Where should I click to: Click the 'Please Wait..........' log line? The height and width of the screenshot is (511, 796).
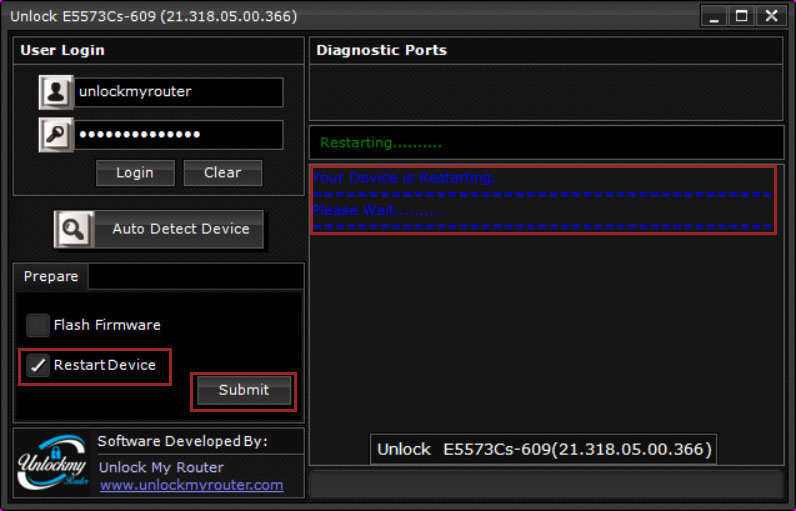[378, 210]
